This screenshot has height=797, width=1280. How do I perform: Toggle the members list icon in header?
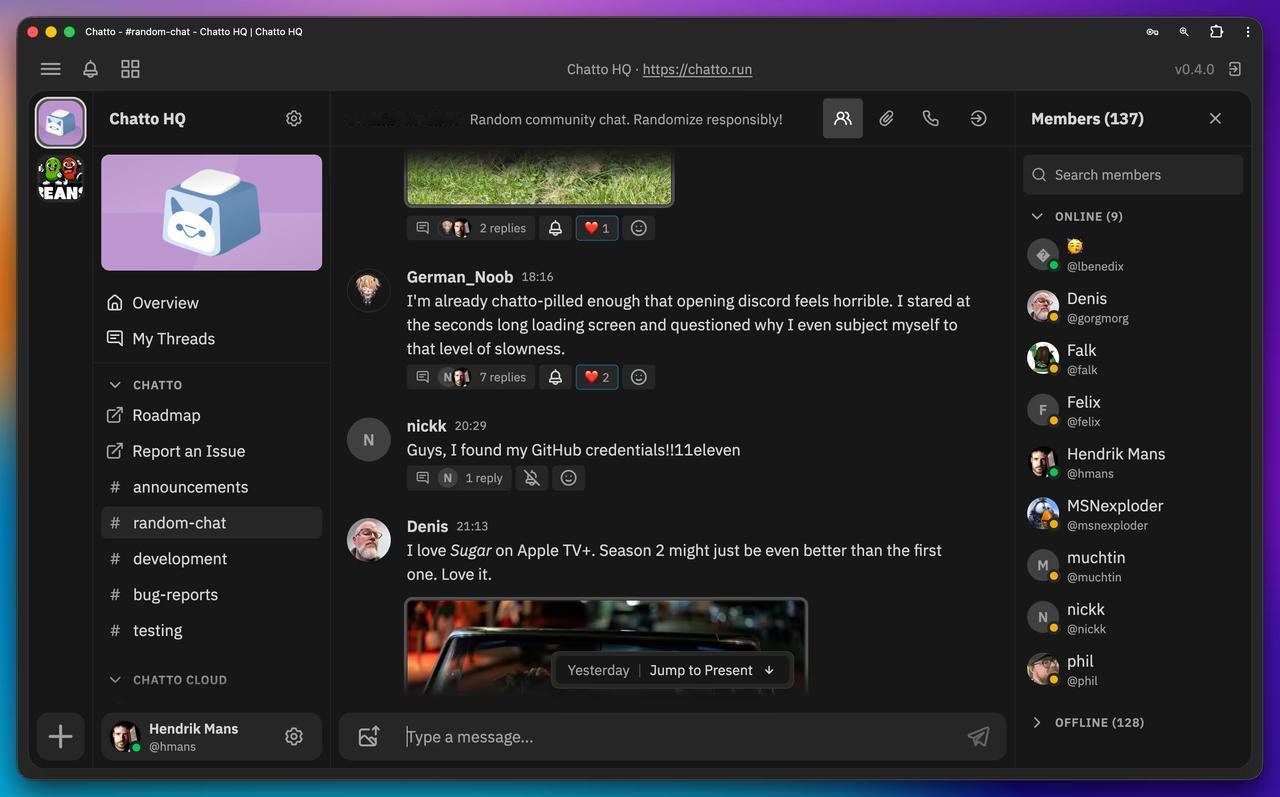843,118
